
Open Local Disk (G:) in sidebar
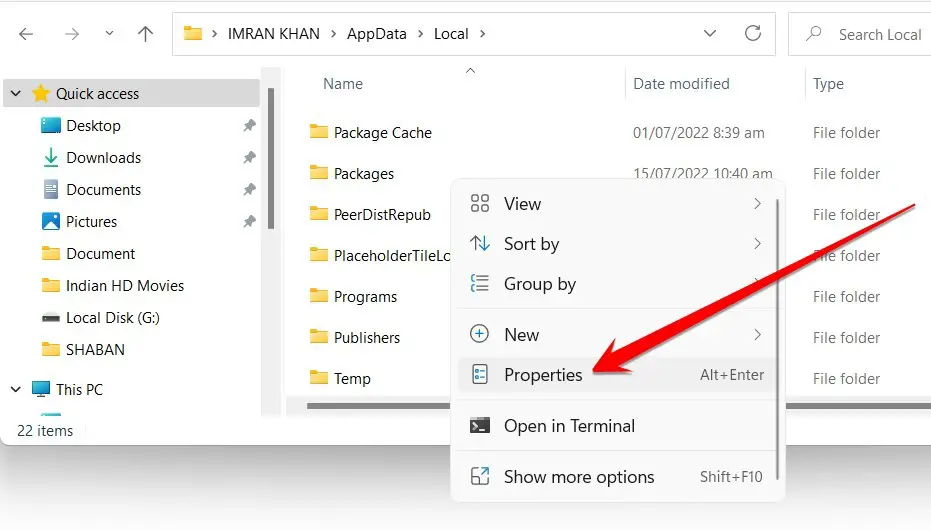coord(113,318)
